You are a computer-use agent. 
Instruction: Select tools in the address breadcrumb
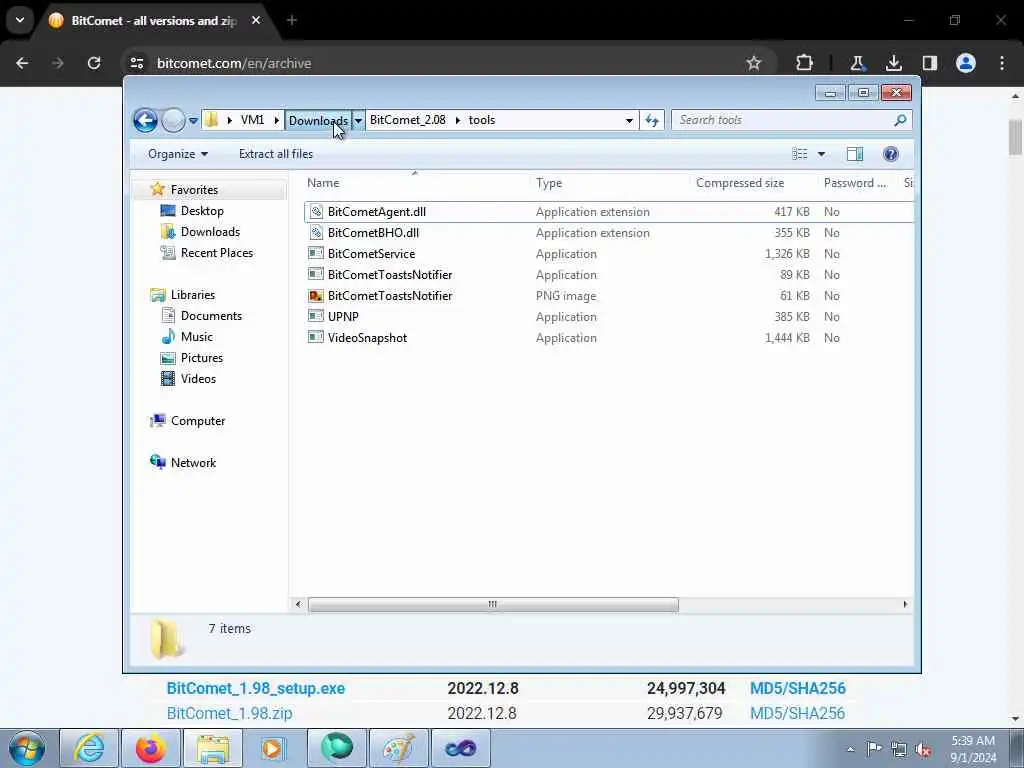[482, 120]
